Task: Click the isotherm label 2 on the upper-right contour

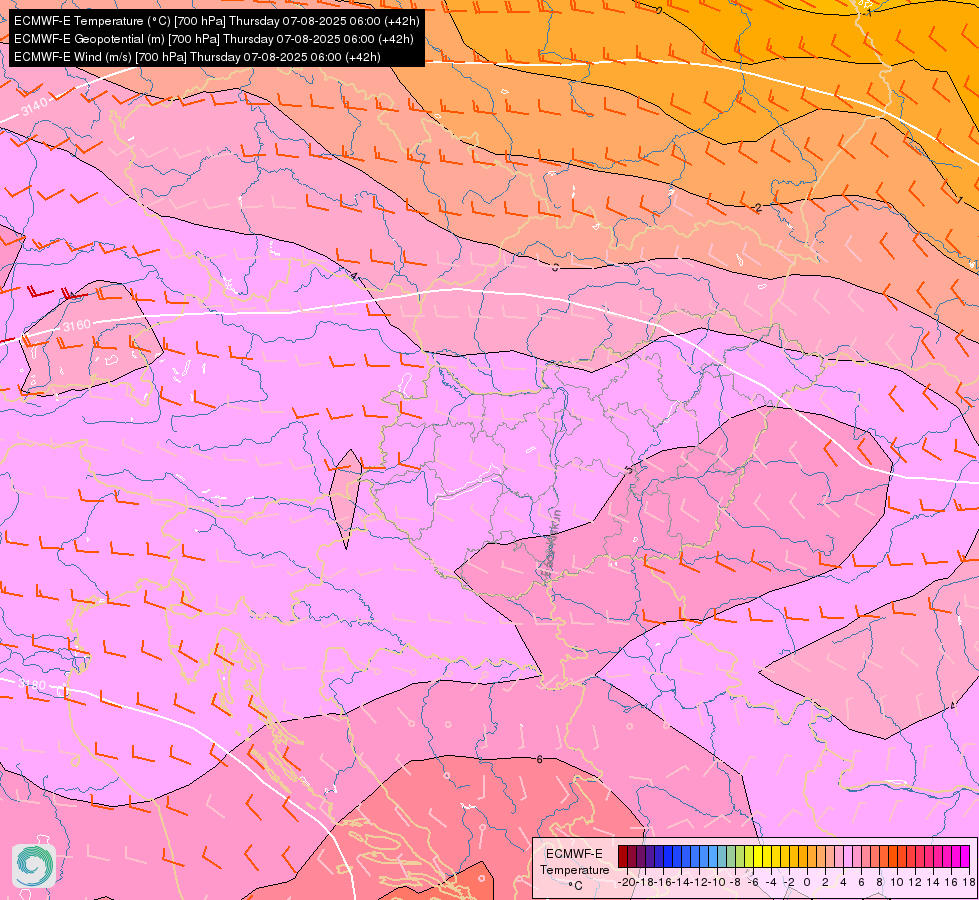Action: (x=758, y=207)
